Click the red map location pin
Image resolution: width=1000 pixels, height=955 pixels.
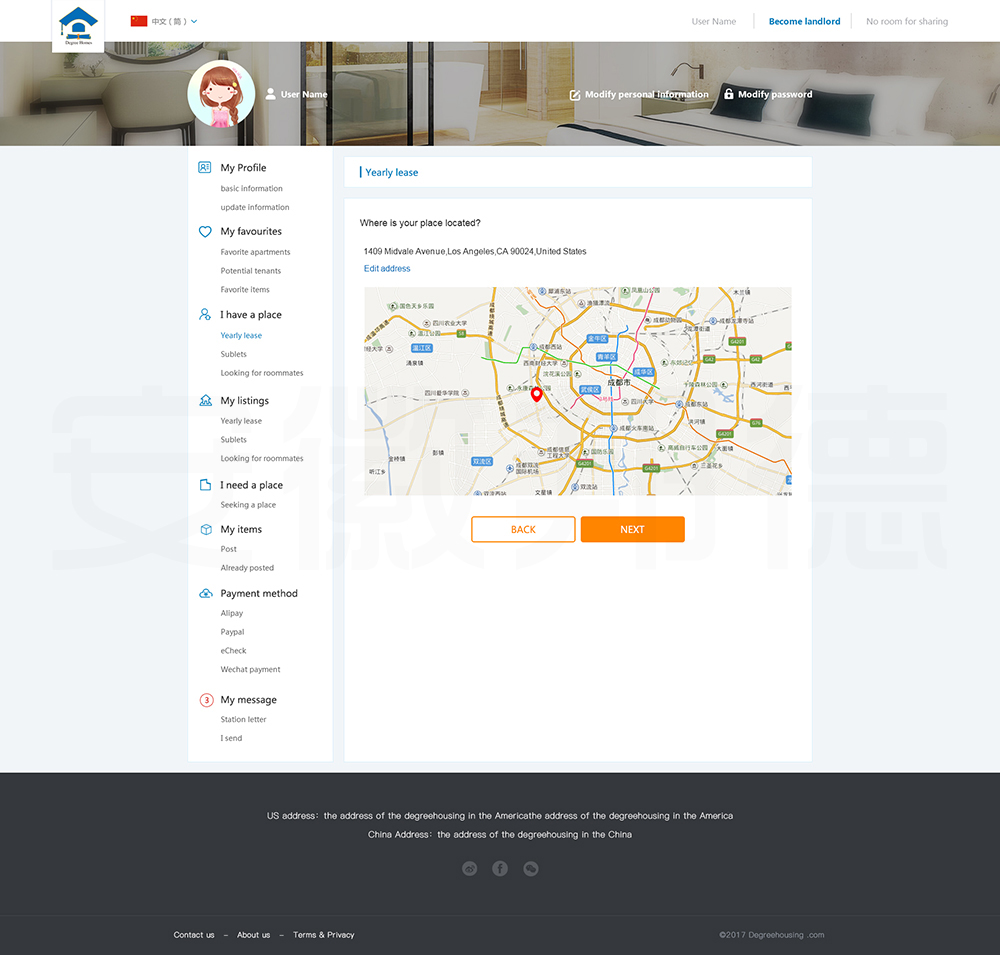tap(536, 394)
